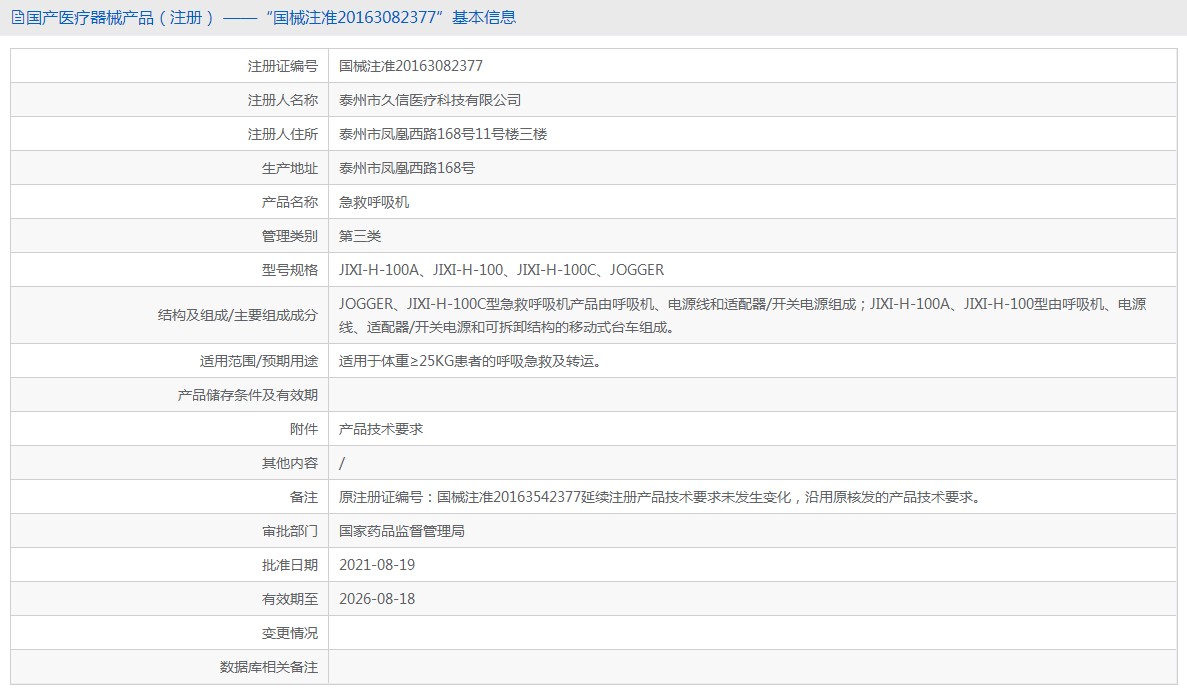Click the 批准日期 label
This screenshot has height=694, width=1187.
point(289,565)
